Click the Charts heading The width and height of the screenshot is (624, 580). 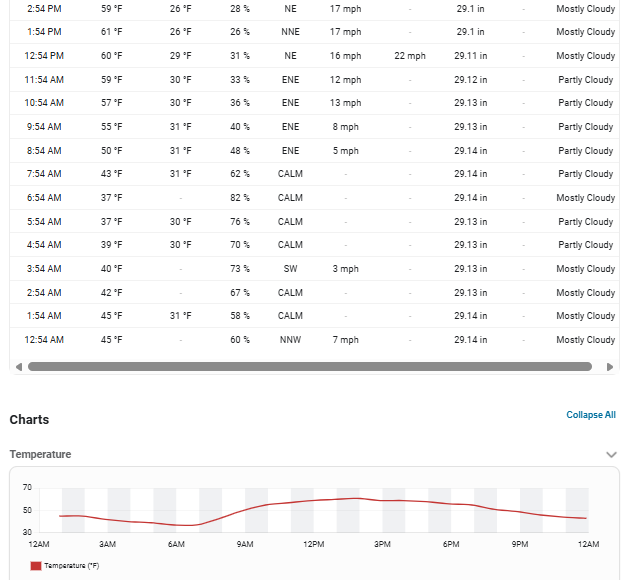click(x=29, y=420)
